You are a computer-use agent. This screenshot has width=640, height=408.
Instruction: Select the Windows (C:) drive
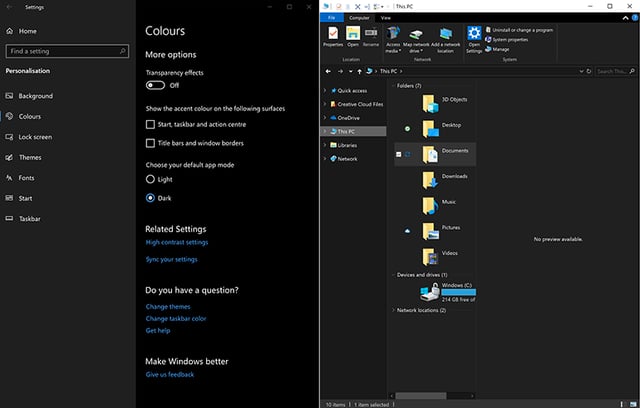448,292
